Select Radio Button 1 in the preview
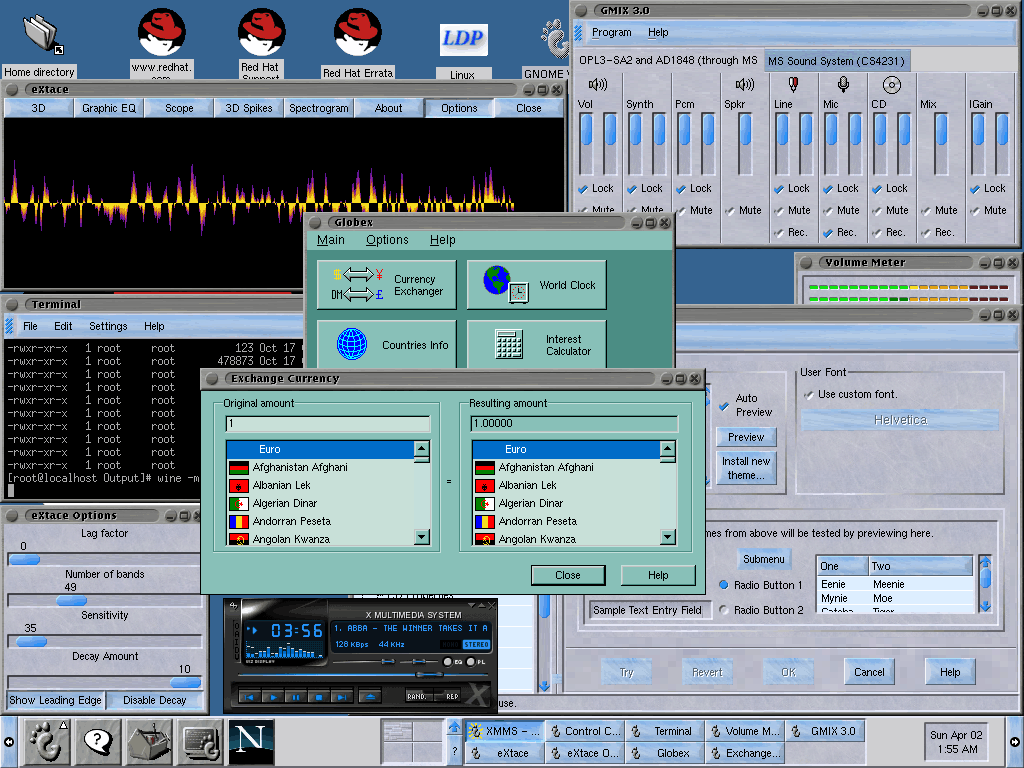1024x768 pixels. pos(724,585)
